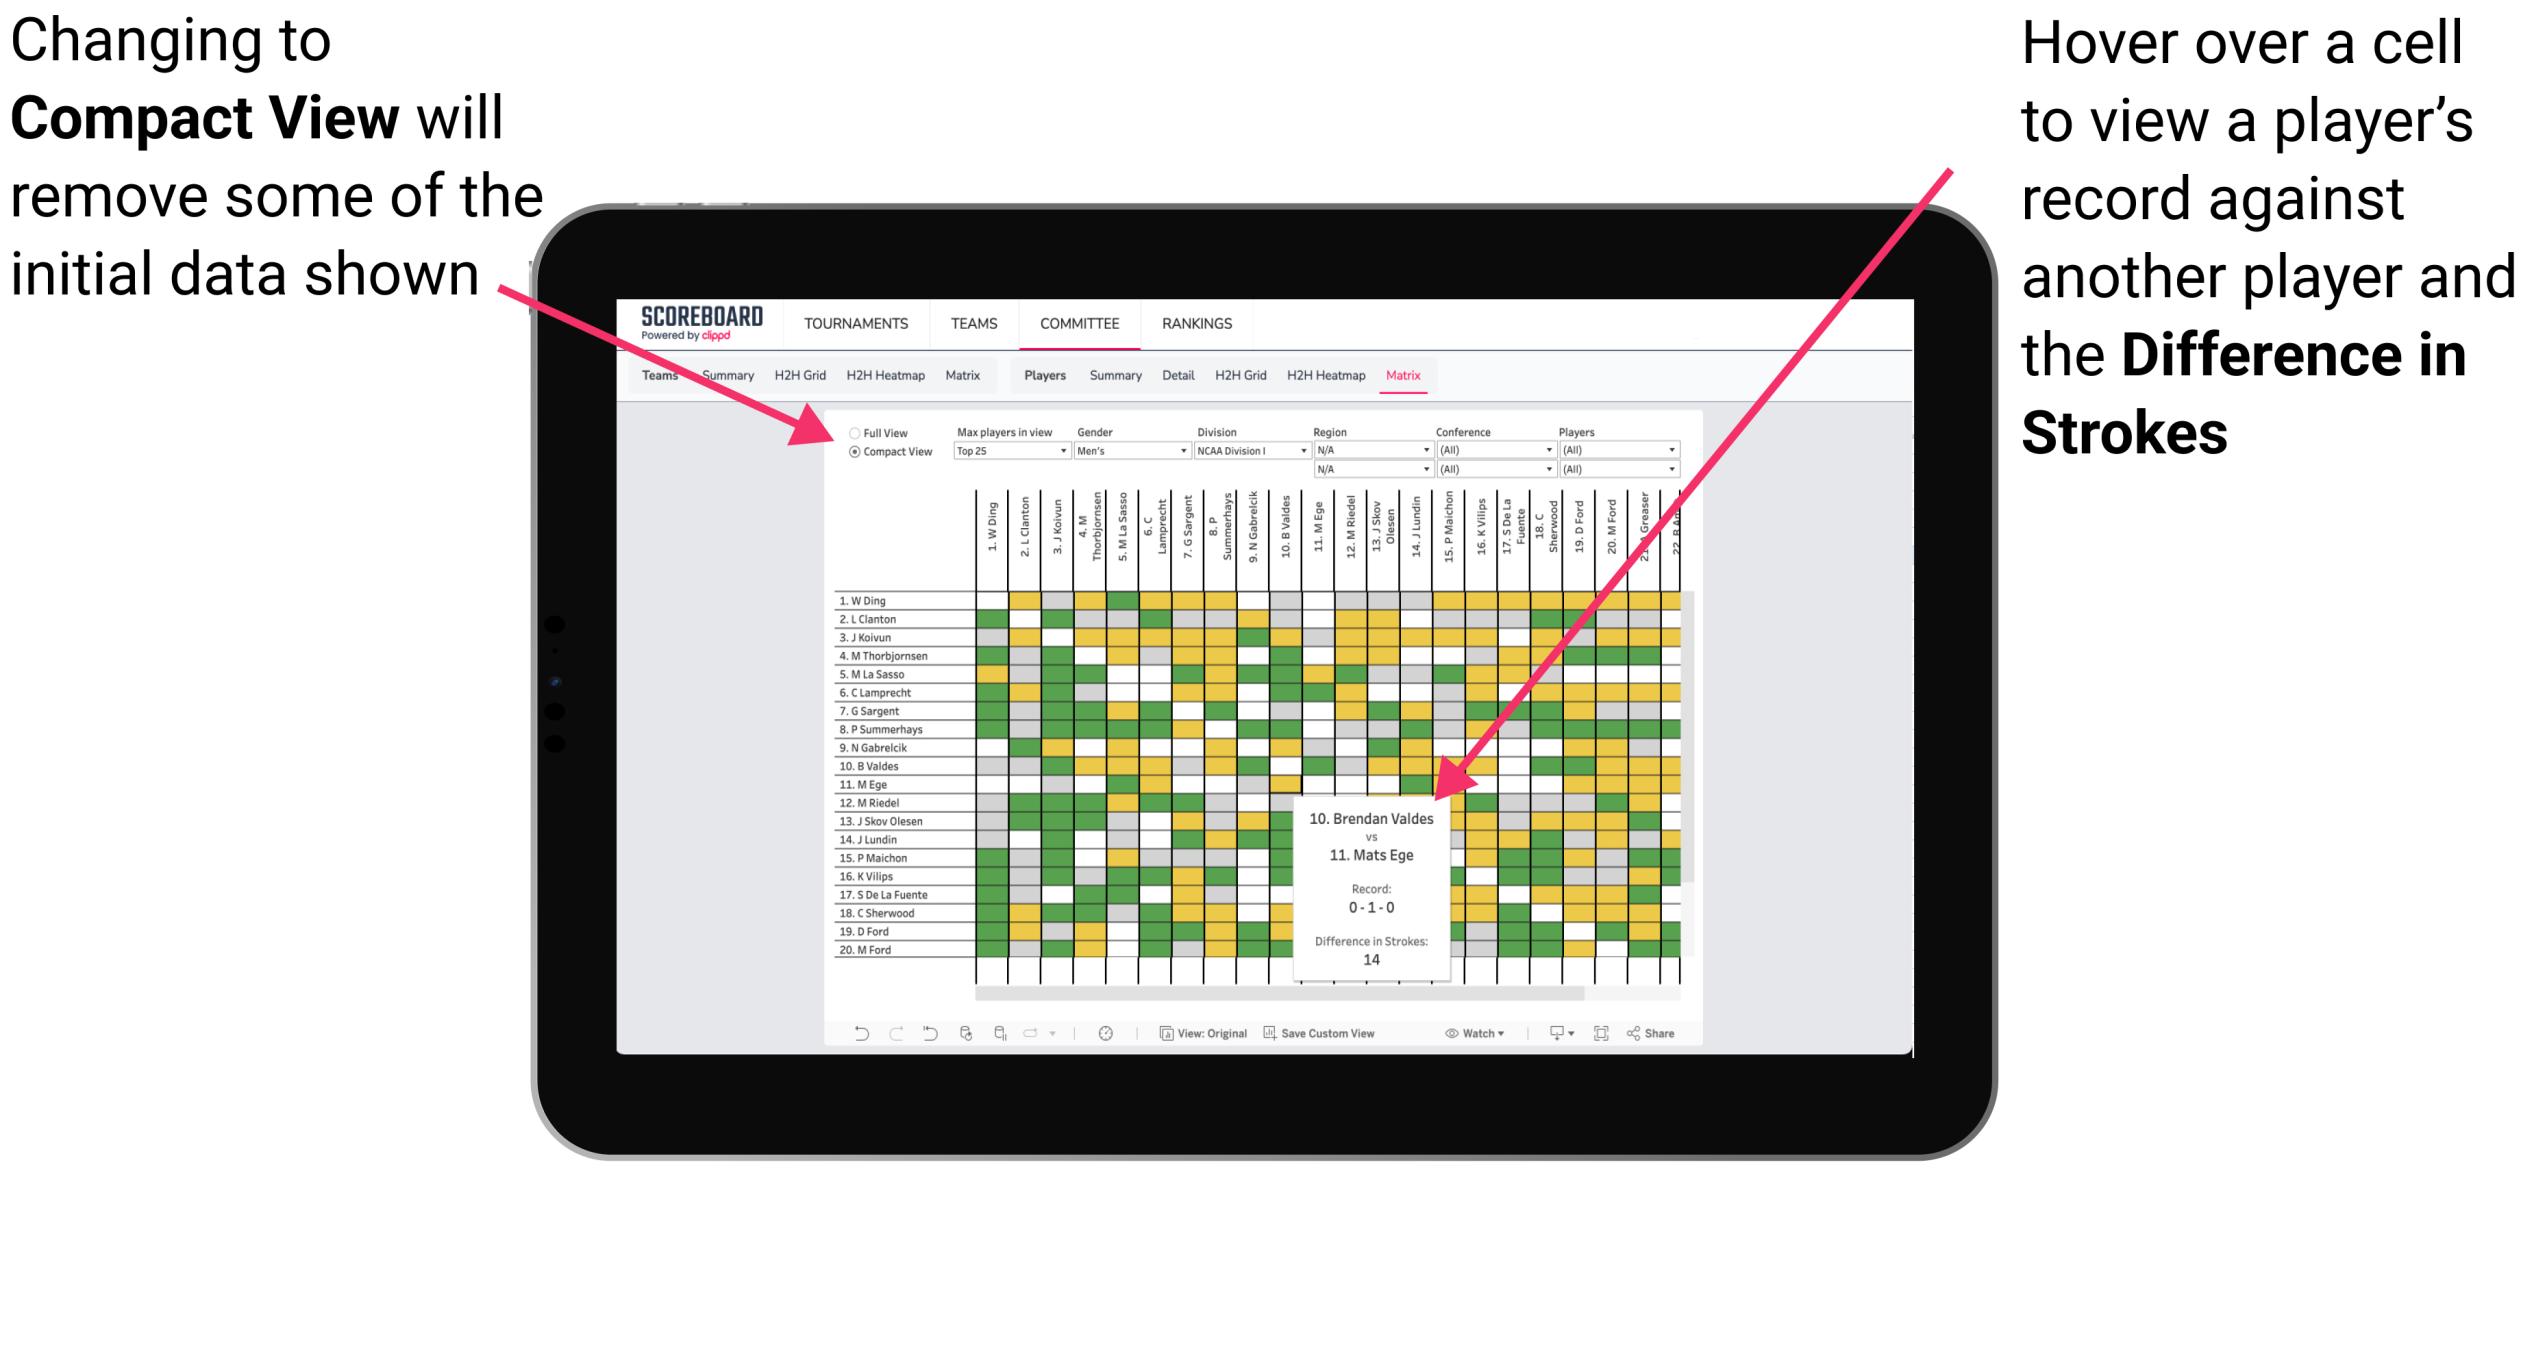Select the H2H Heatmap tab
2521x1356 pixels.
click(1367, 374)
